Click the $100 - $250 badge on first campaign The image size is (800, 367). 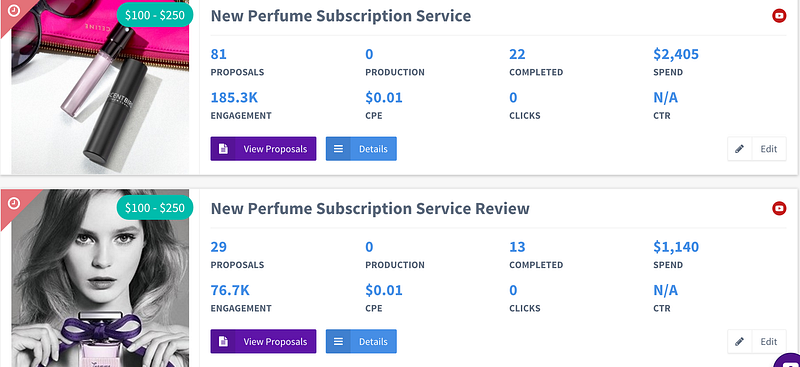155,15
